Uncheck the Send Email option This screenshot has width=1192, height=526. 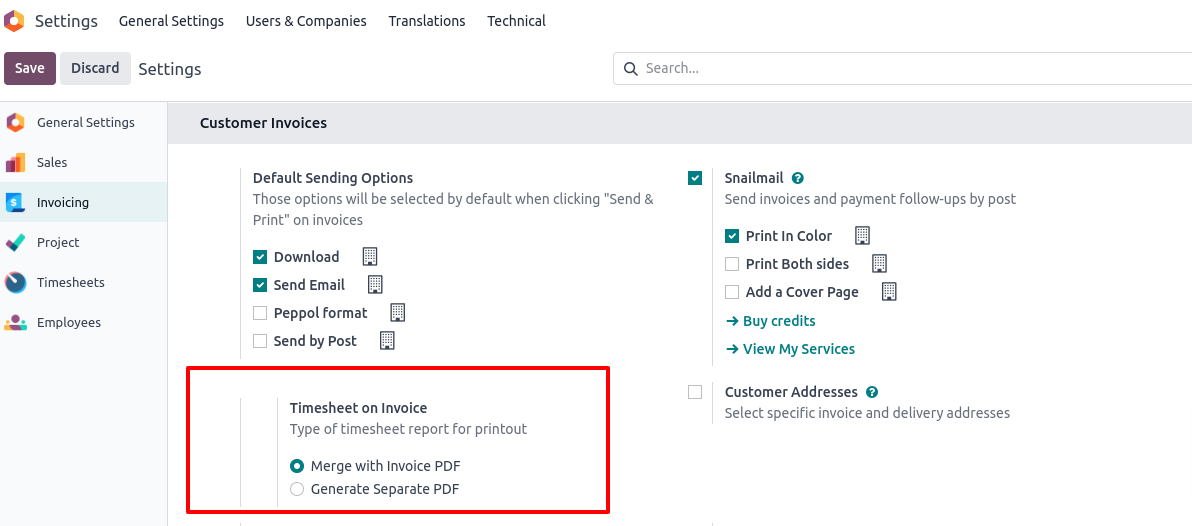coord(260,285)
